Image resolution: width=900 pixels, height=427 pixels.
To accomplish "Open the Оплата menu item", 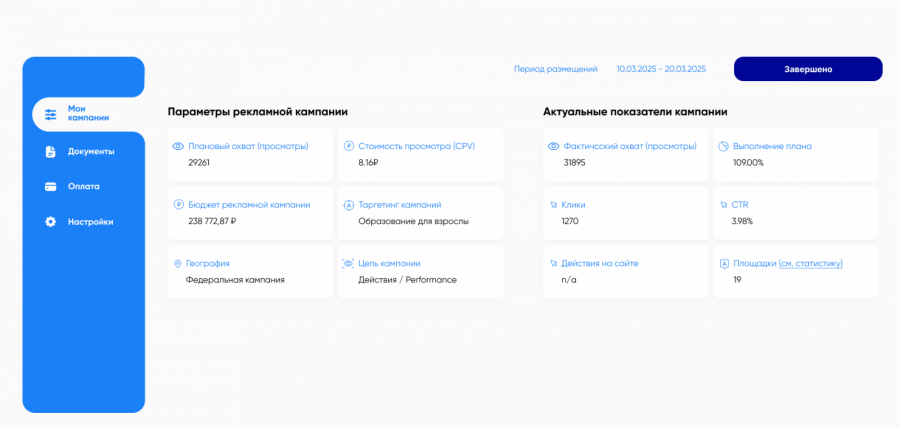I will coord(83,186).
